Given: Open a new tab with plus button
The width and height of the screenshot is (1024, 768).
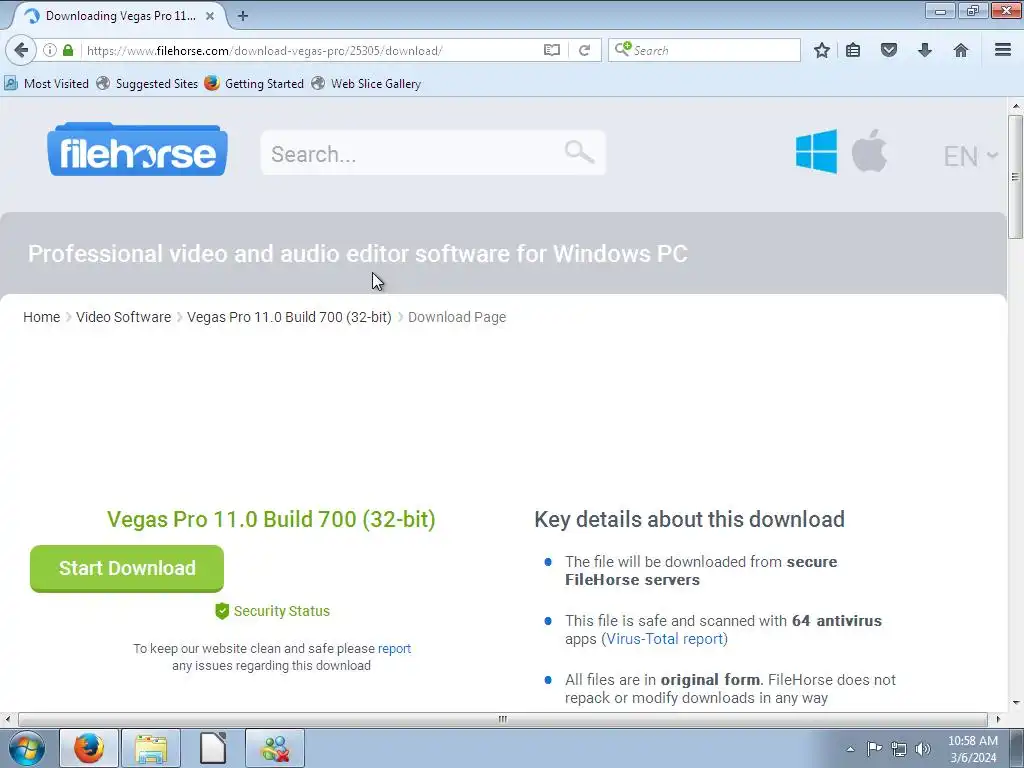Looking at the screenshot, I should (x=243, y=16).
